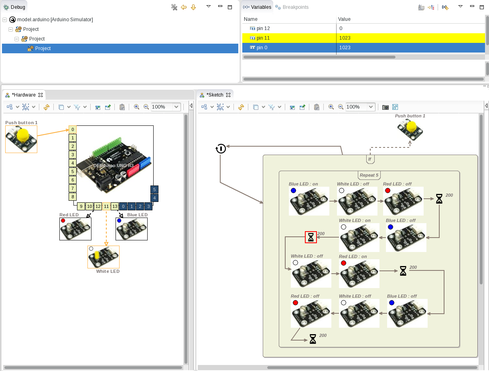This screenshot has width=489, height=371.
Task: Click the pin 0 variable row
Action: click(x=363, y=48)
